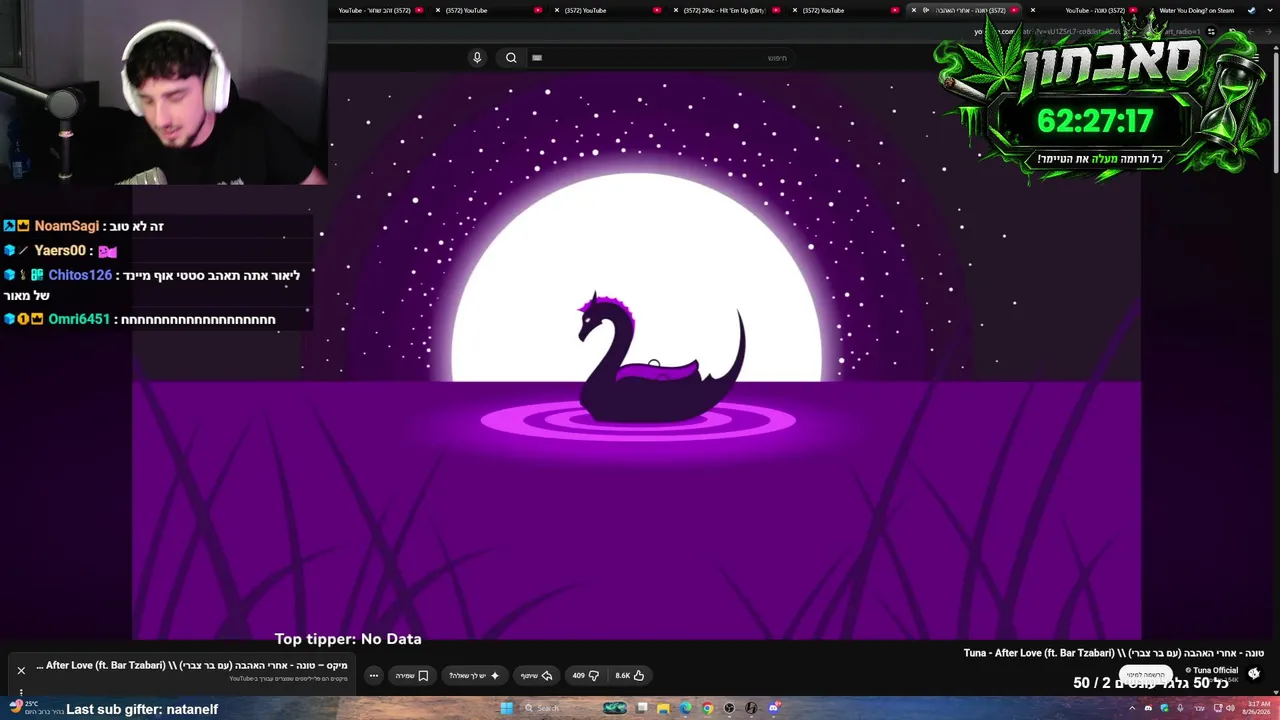Click the taskbar clock showing 3:17 AM
Screen dimensions: 1280x720
pos(1259,708)
